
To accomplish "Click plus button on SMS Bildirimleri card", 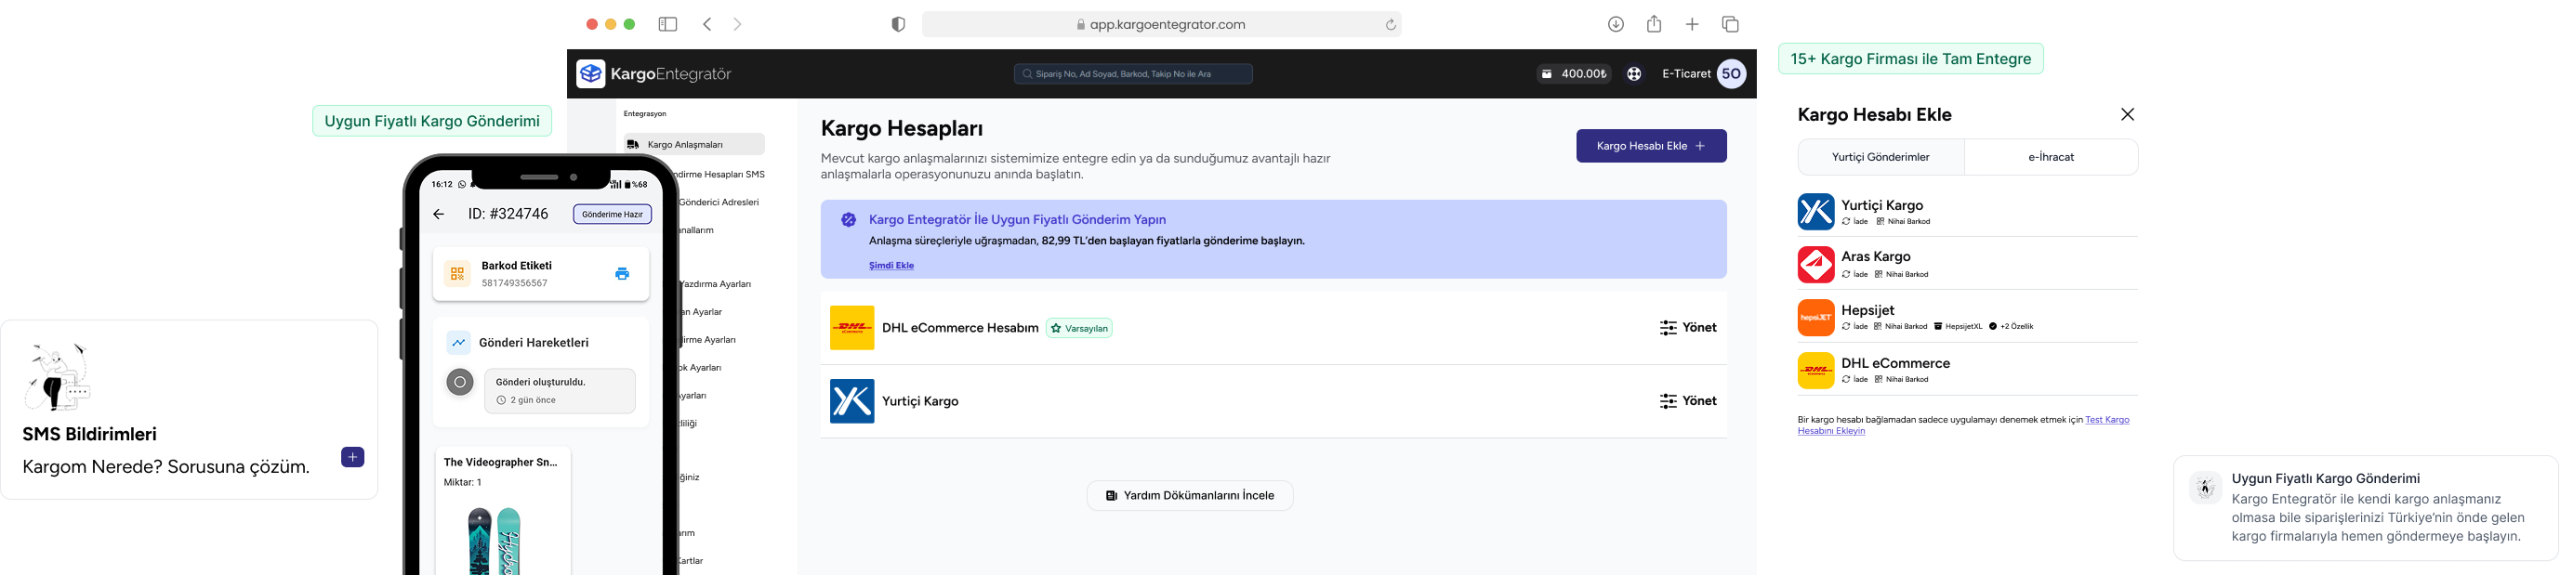I will pyautogui.click(x=352, y=457).
